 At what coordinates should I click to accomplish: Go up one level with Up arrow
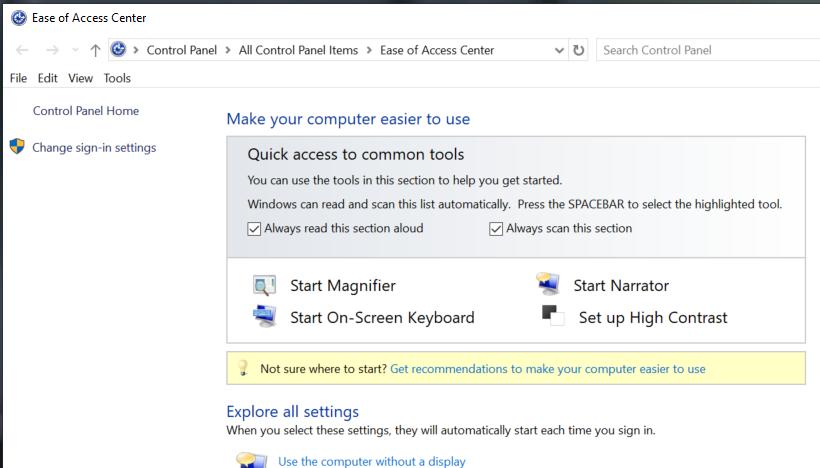[x=95, y=50]
